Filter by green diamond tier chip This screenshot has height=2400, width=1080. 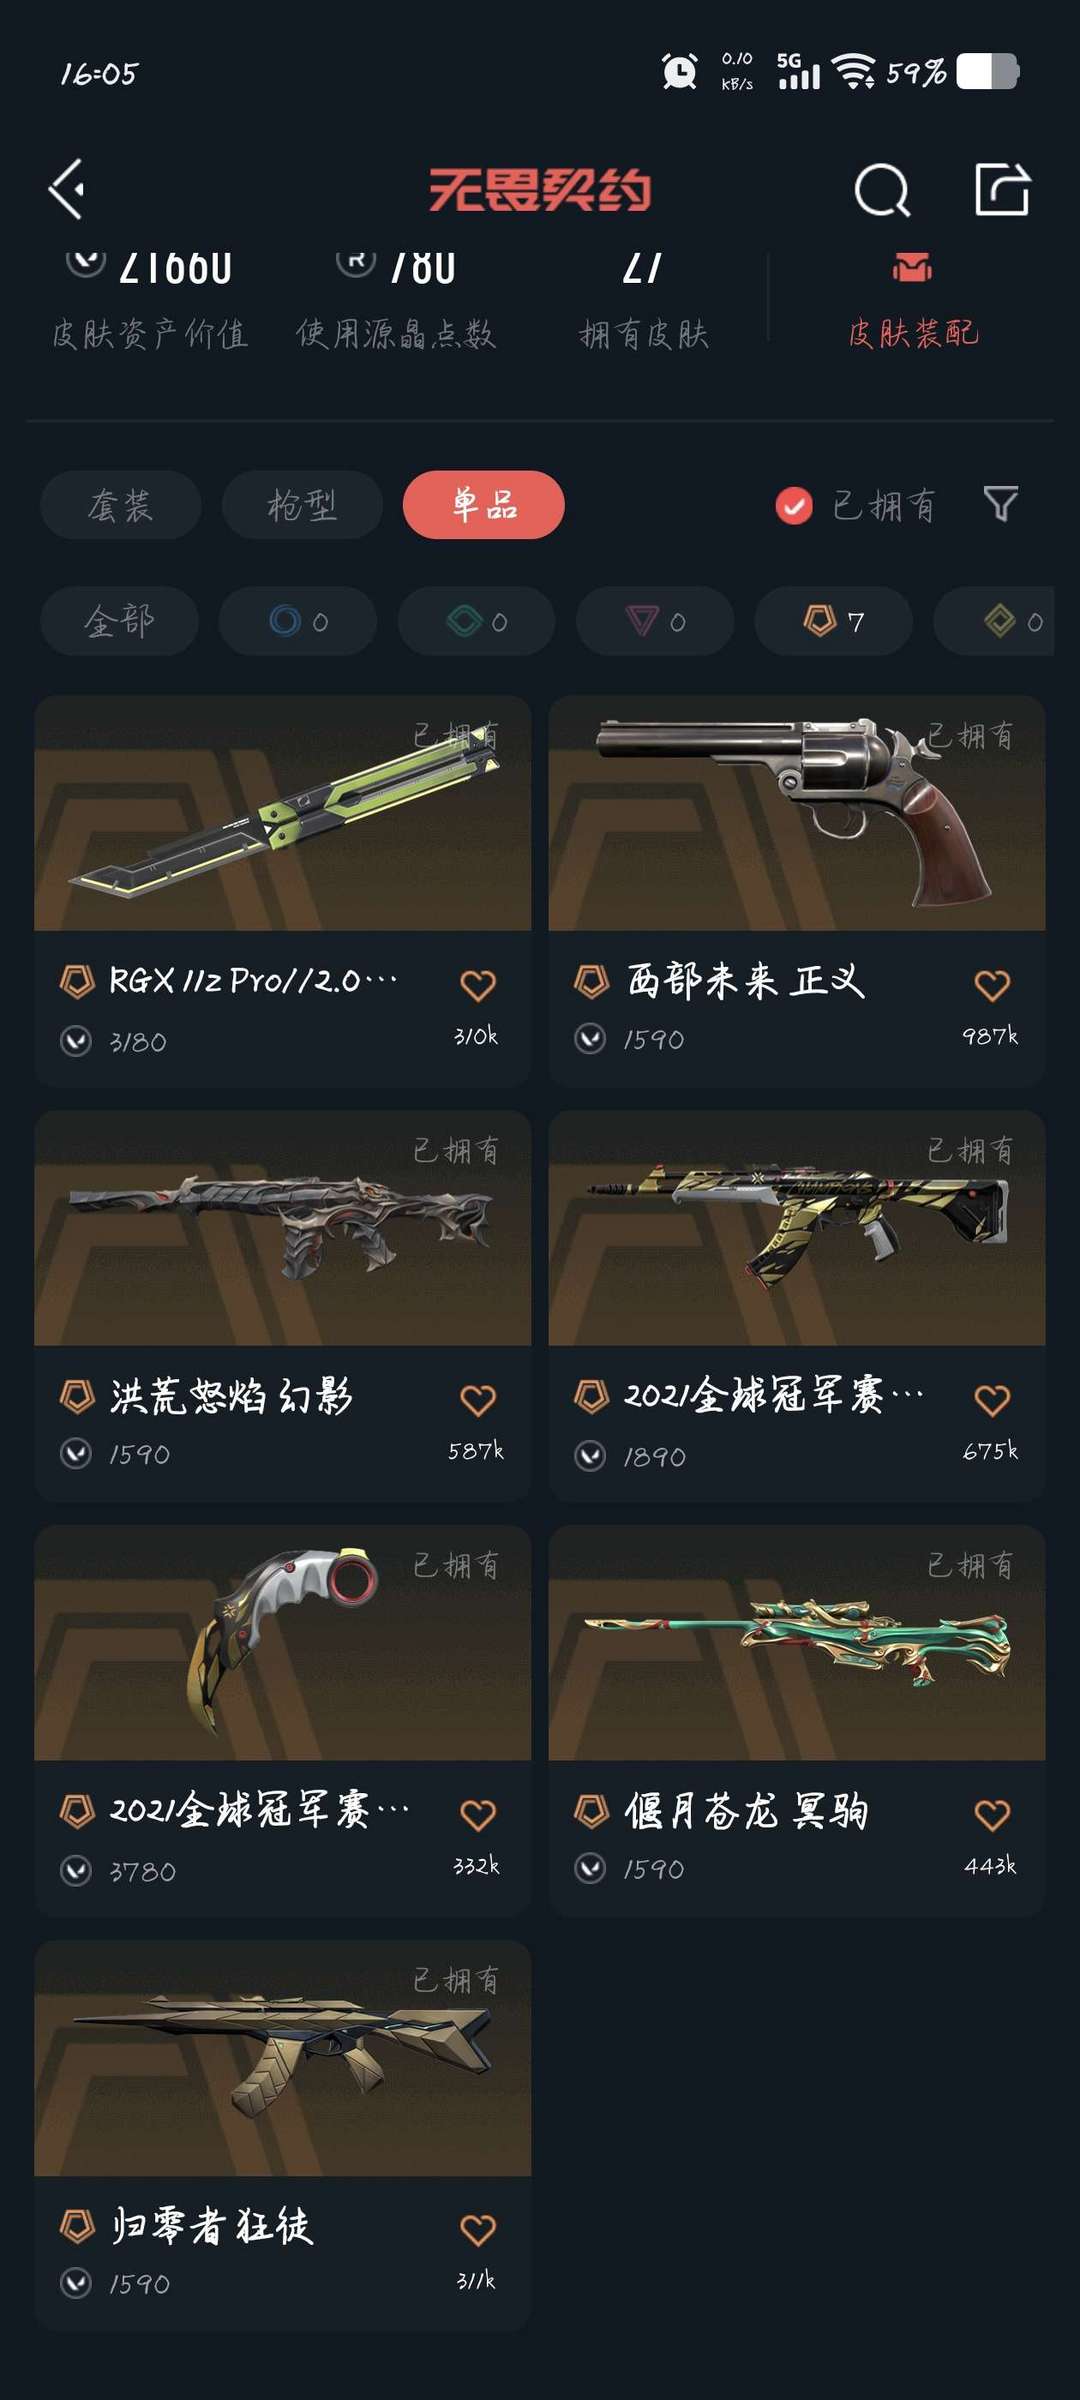477,621
